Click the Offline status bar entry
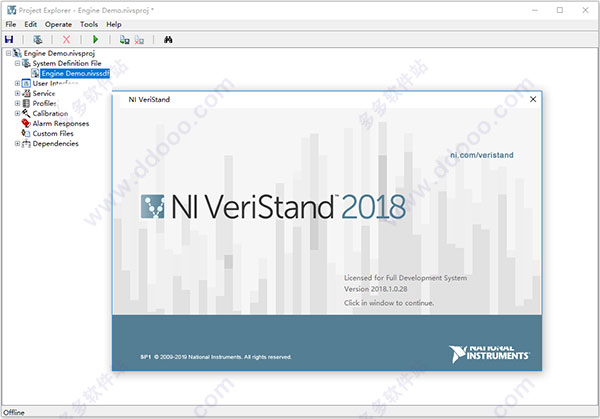Image resolution: width=600 pixels, height=419 pixels. (x=14, y=412)
